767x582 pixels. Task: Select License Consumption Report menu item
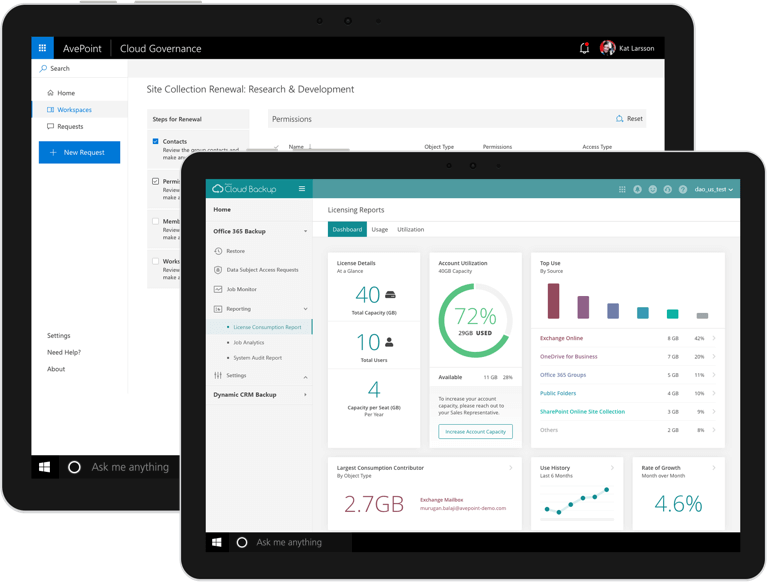pos(260,327)
